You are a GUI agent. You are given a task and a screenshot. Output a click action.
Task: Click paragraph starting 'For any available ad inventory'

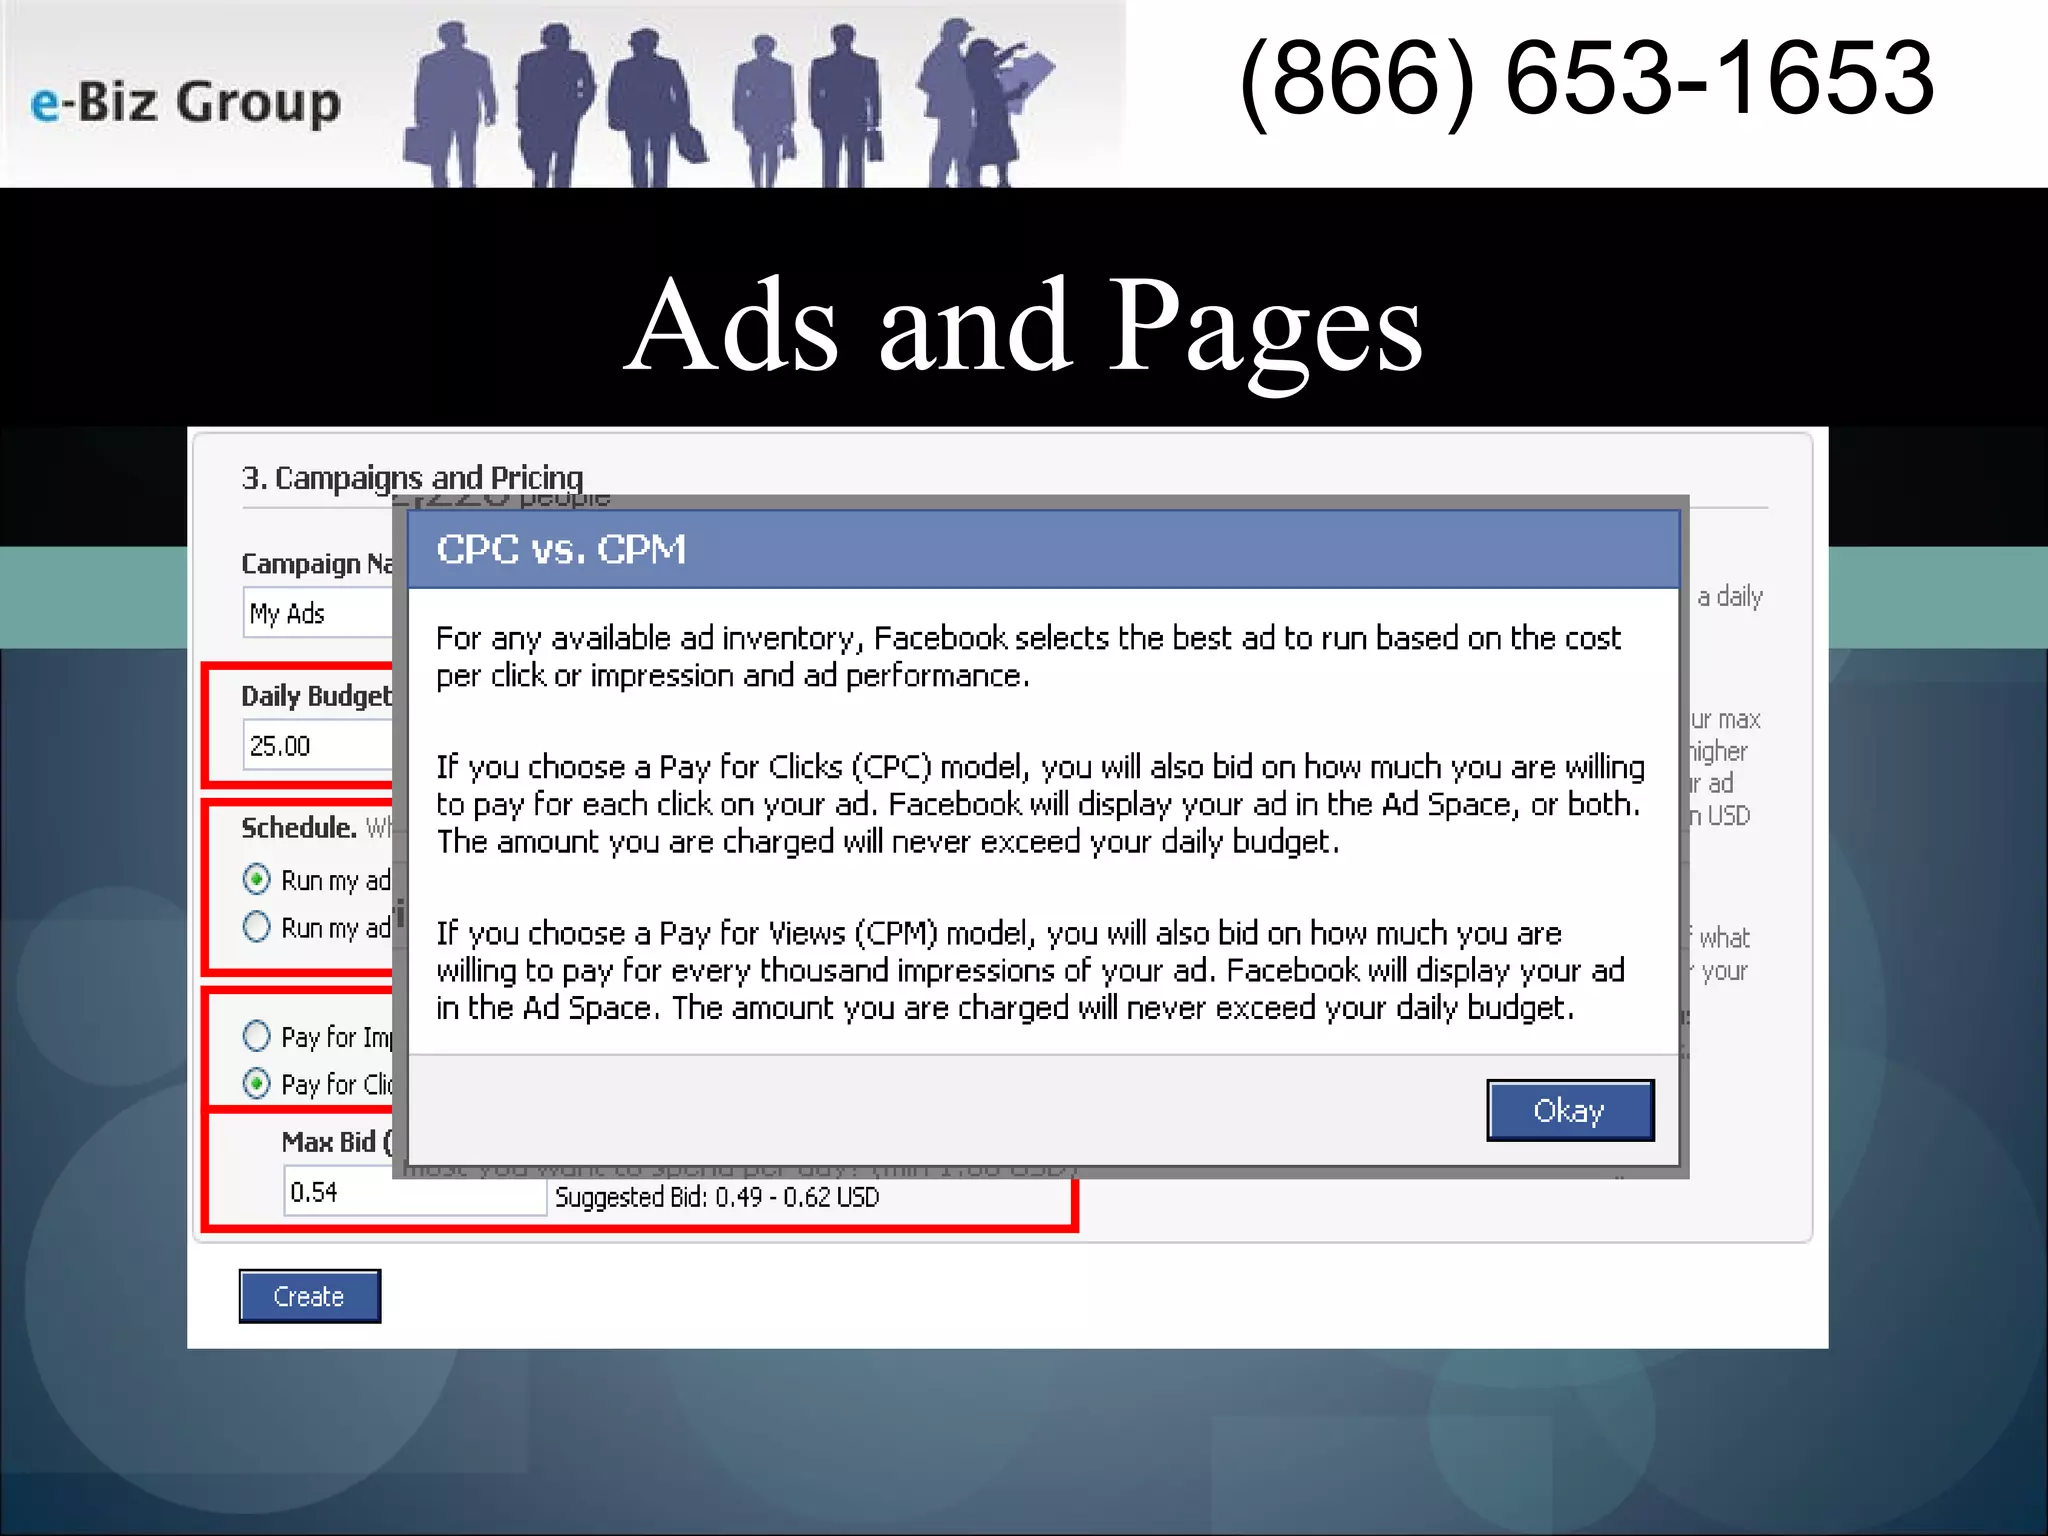(1028, 657)
